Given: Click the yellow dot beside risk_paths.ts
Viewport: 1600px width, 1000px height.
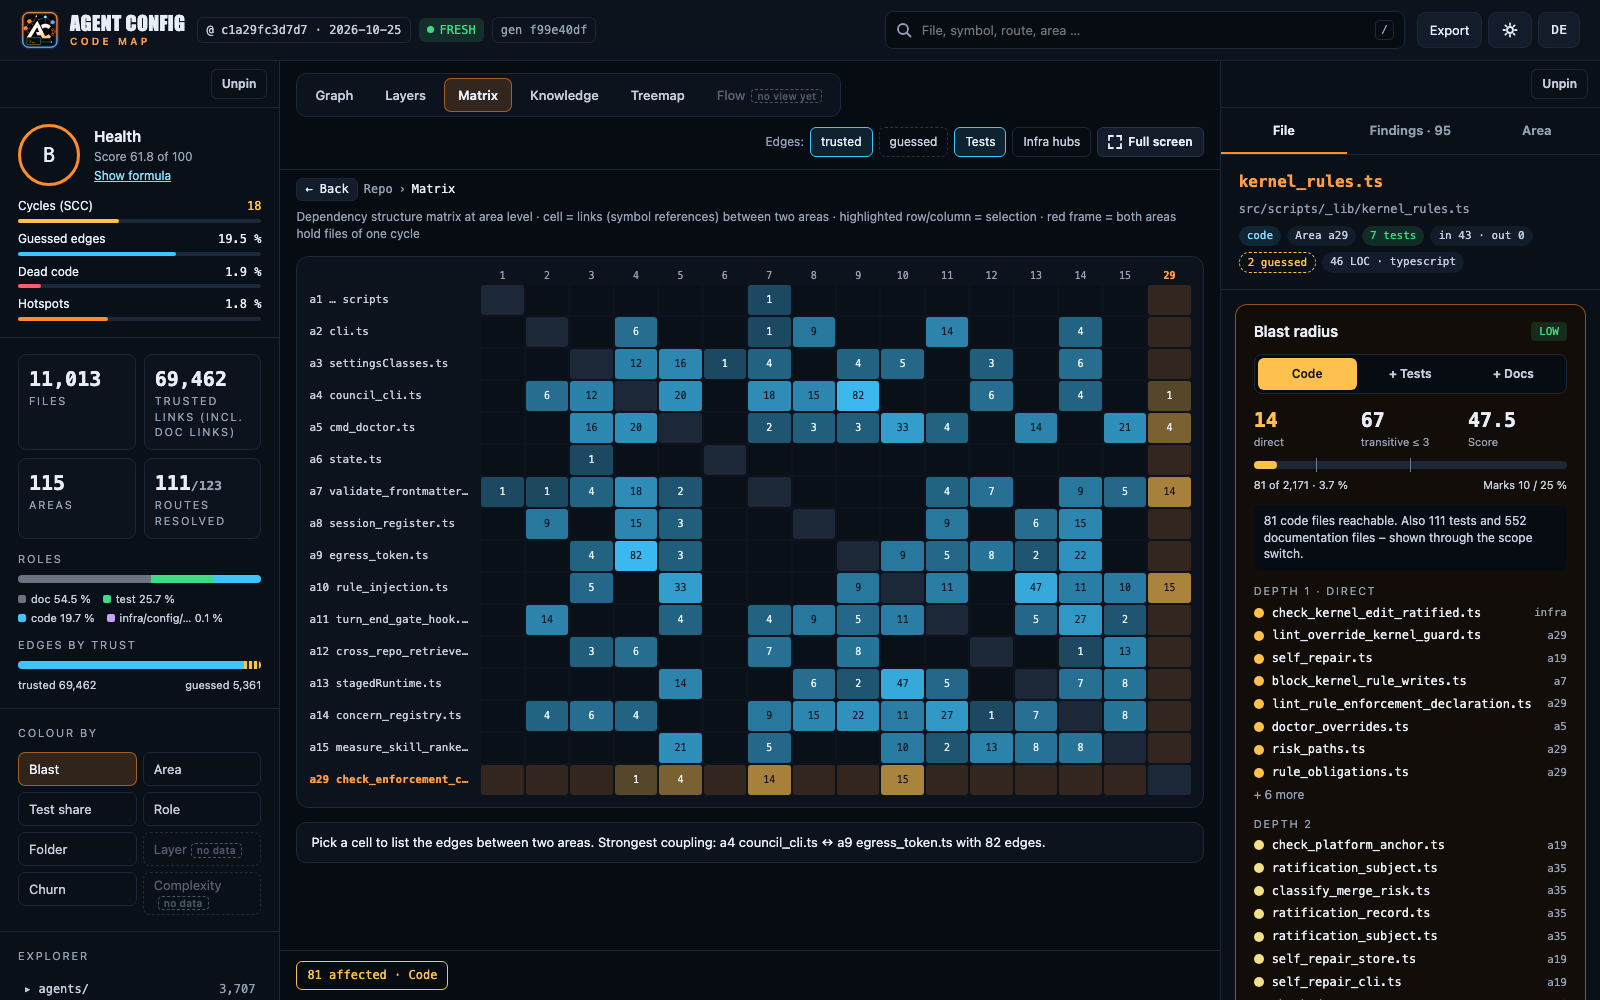Looking at the screenshot, I should (1259, 749).
